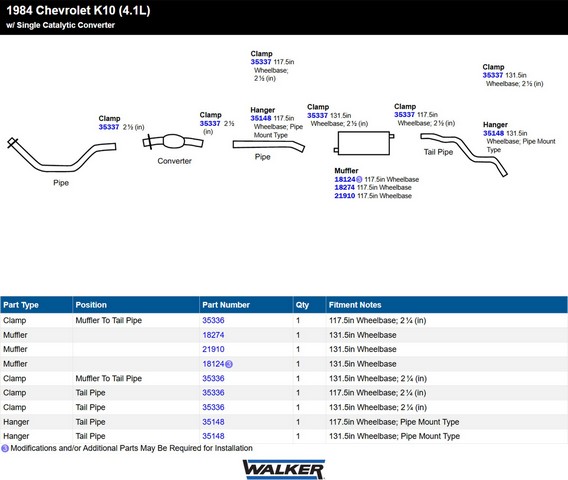The width and height of the screenshot is (568, 480).
Task: Open top-right clamp 35337 131.5in link
Action: [x=493, y=75]
